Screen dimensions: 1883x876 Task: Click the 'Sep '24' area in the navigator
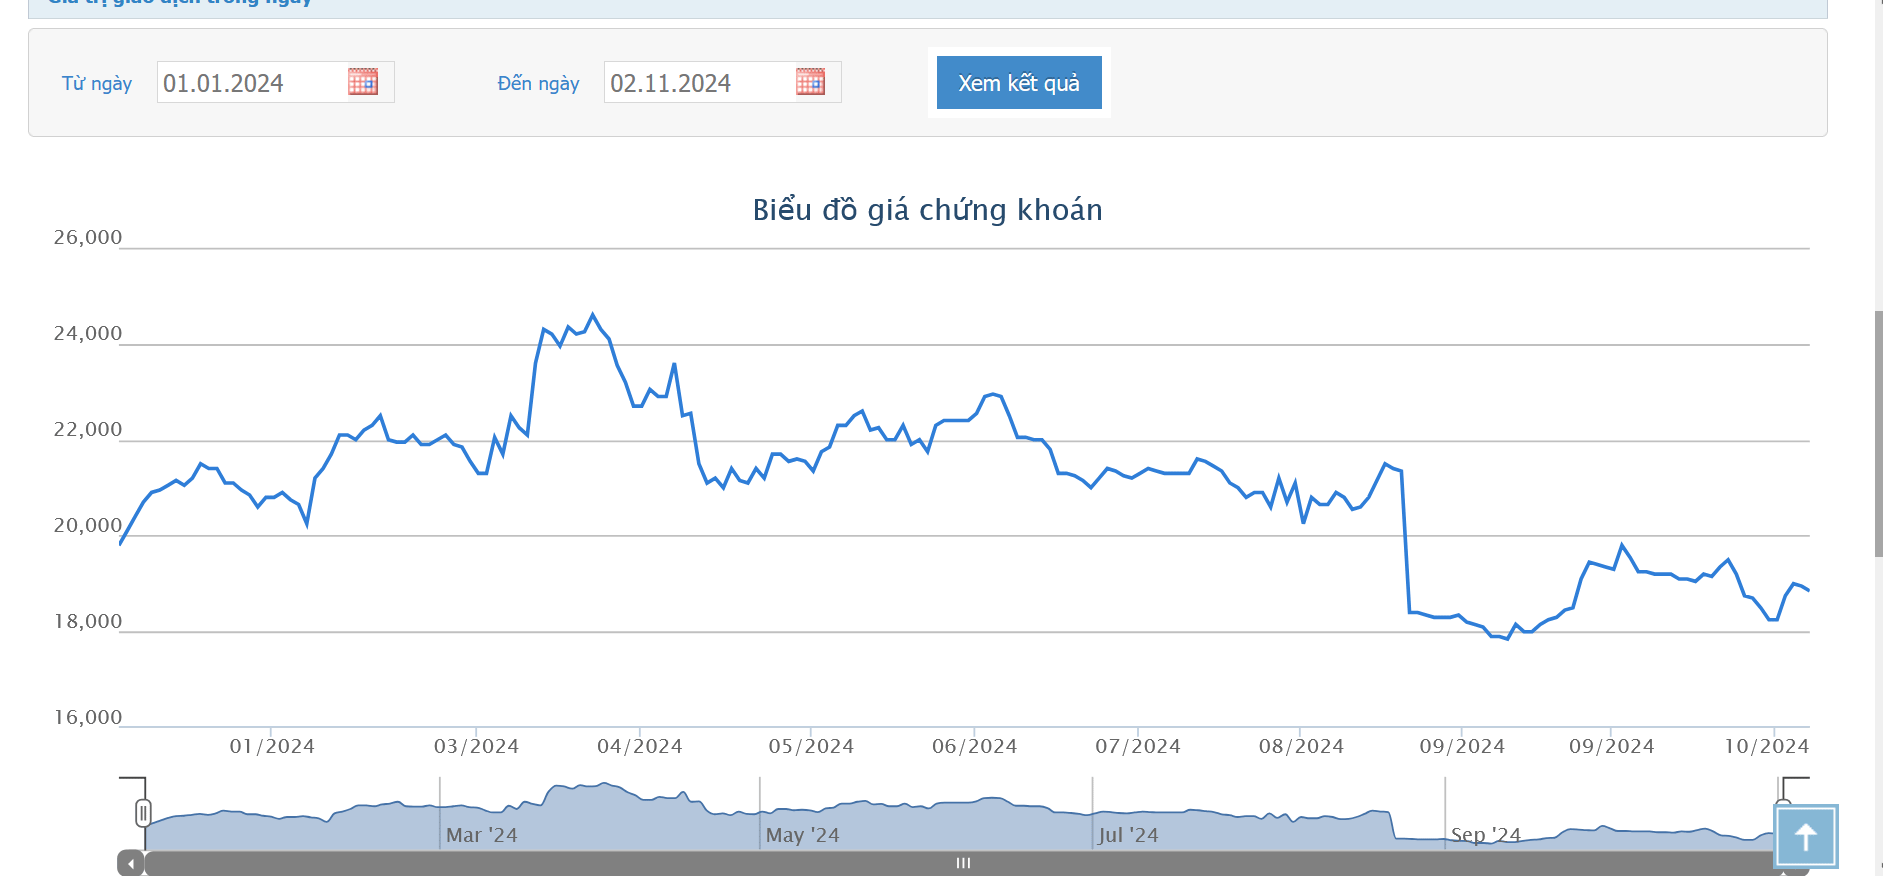coord(1485,835)
